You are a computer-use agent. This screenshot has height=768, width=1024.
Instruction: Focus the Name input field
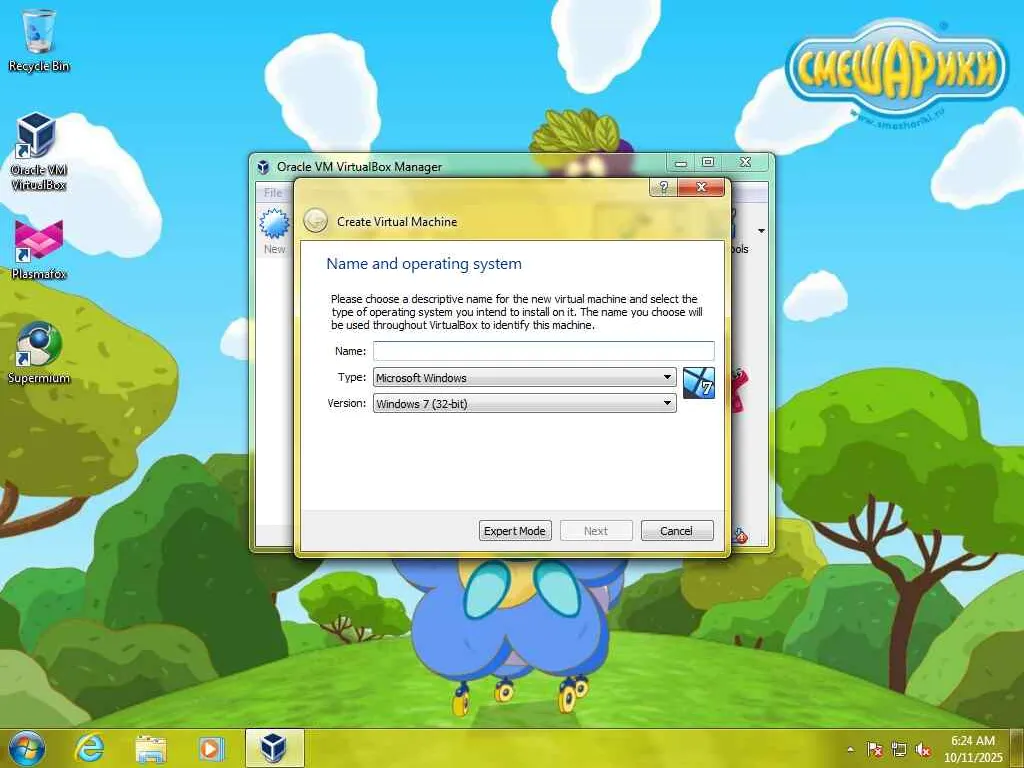click(x=543, y=351)
